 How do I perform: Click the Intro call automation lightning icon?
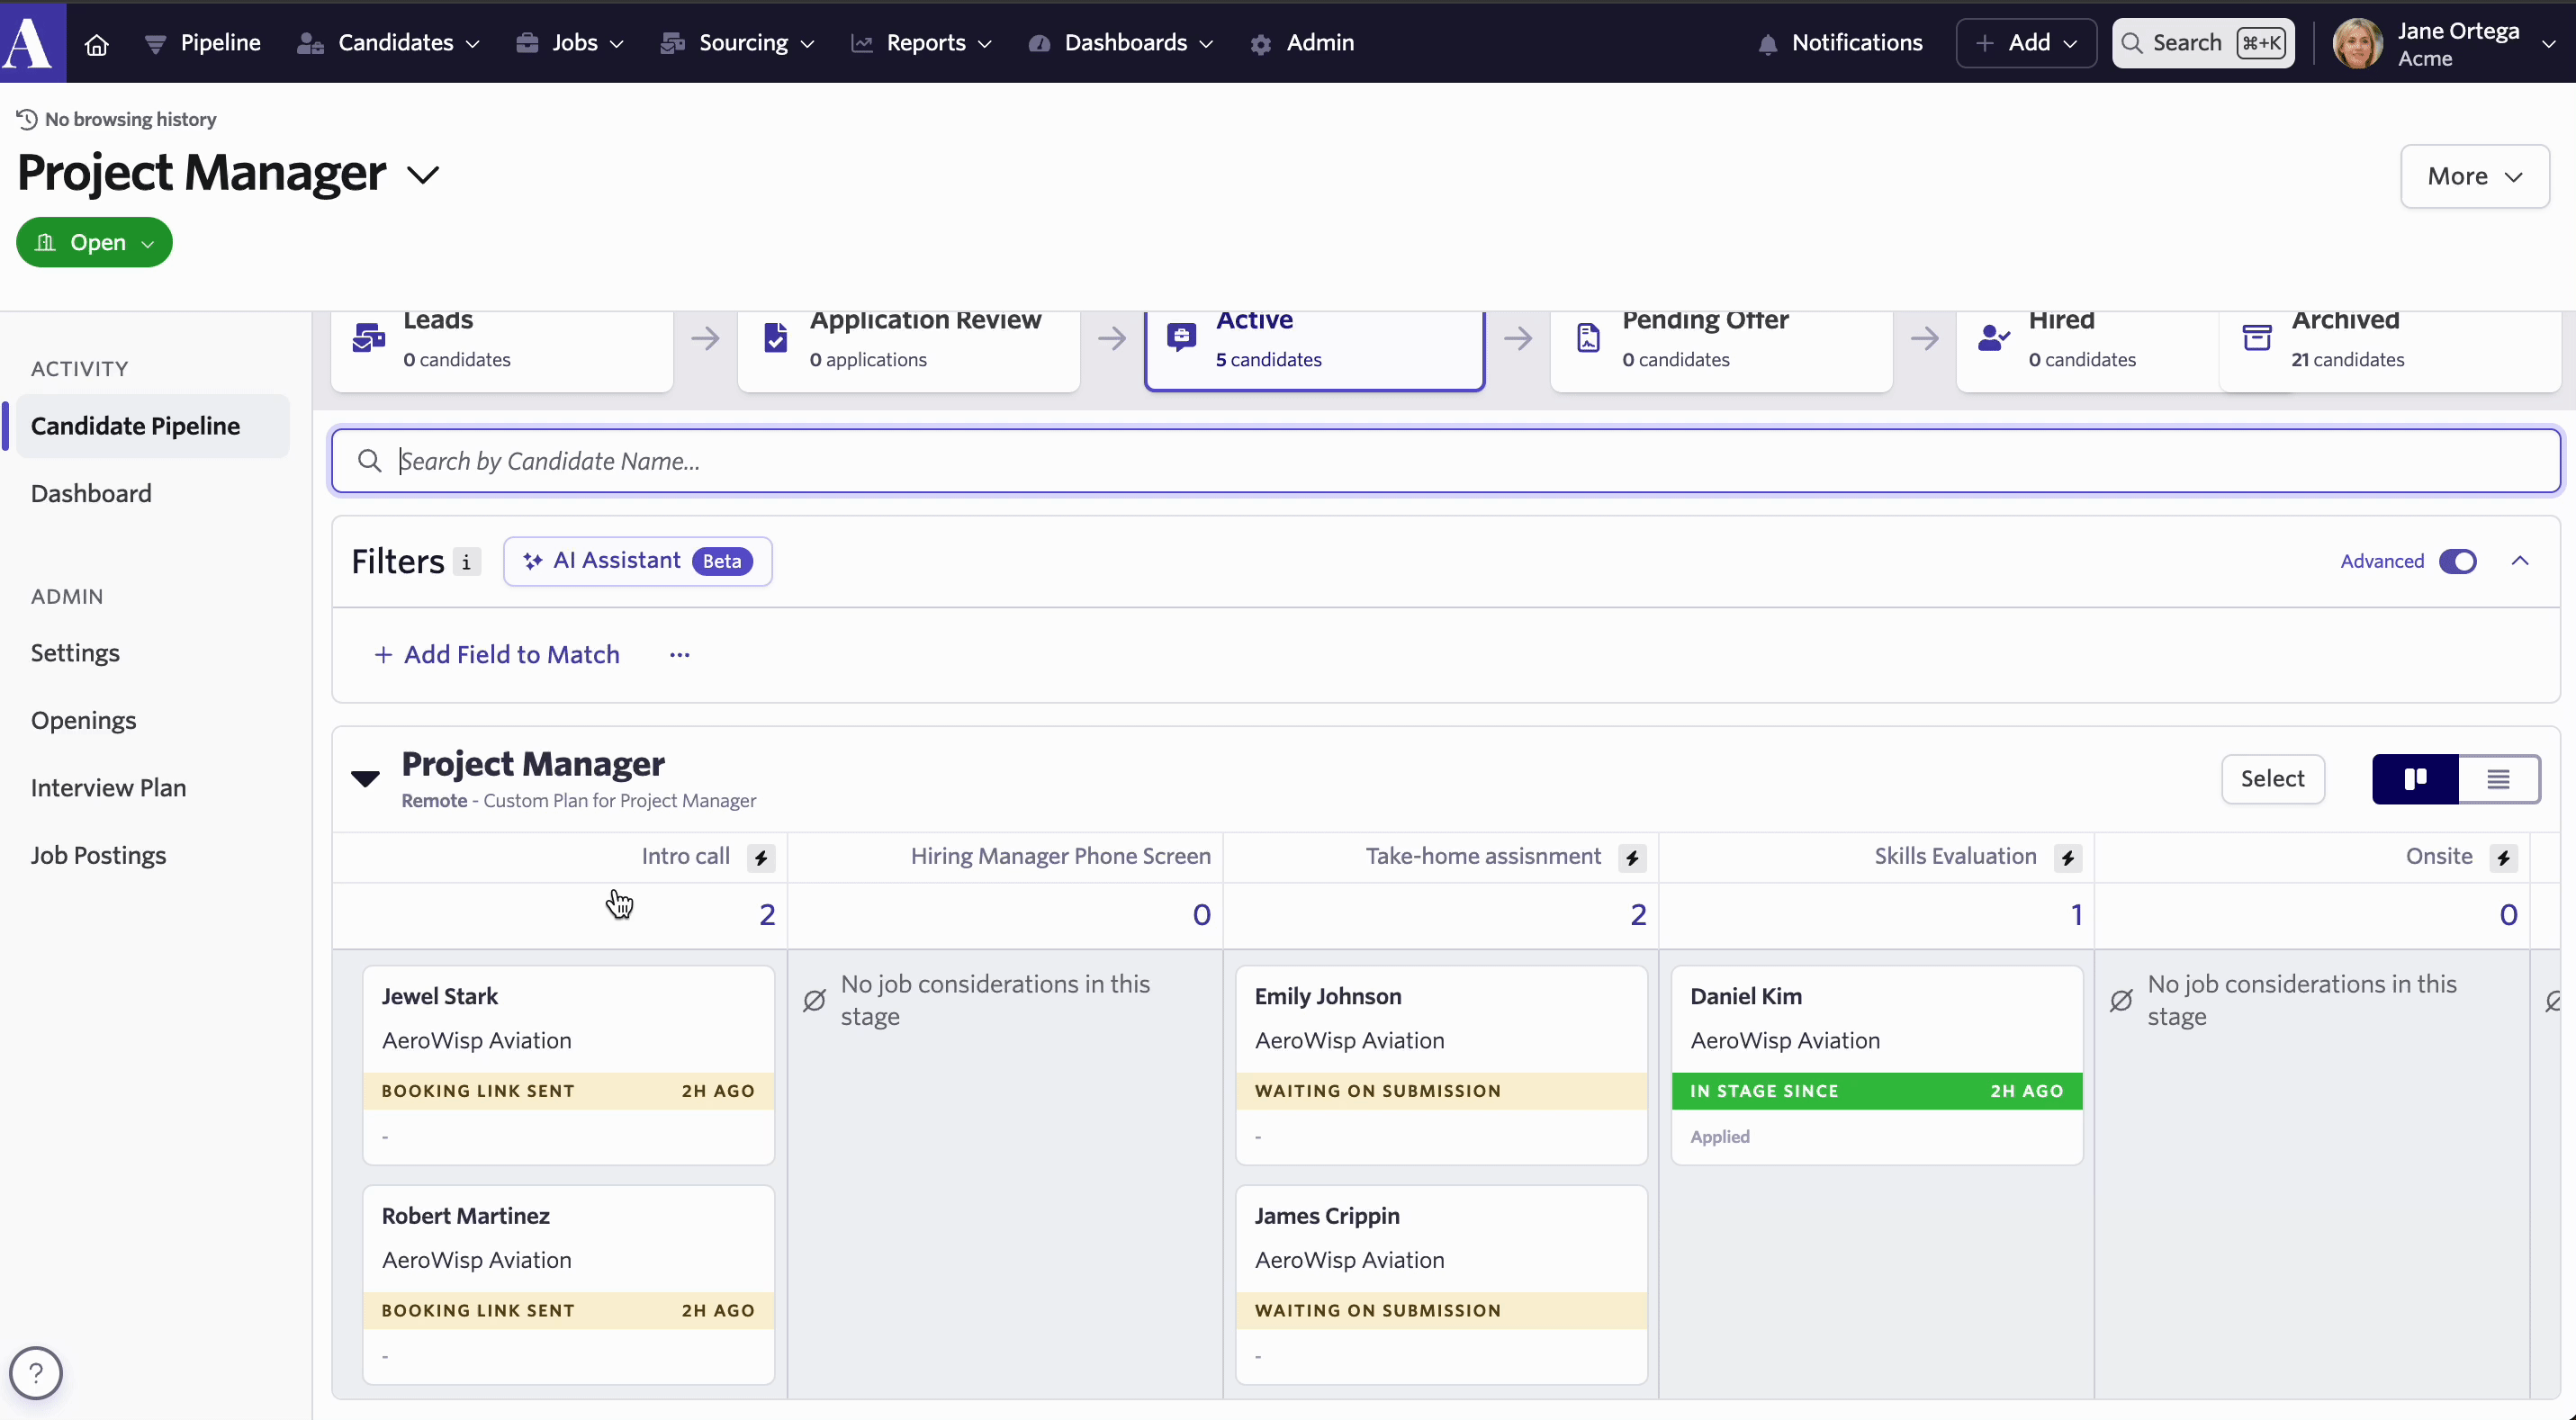761,858
